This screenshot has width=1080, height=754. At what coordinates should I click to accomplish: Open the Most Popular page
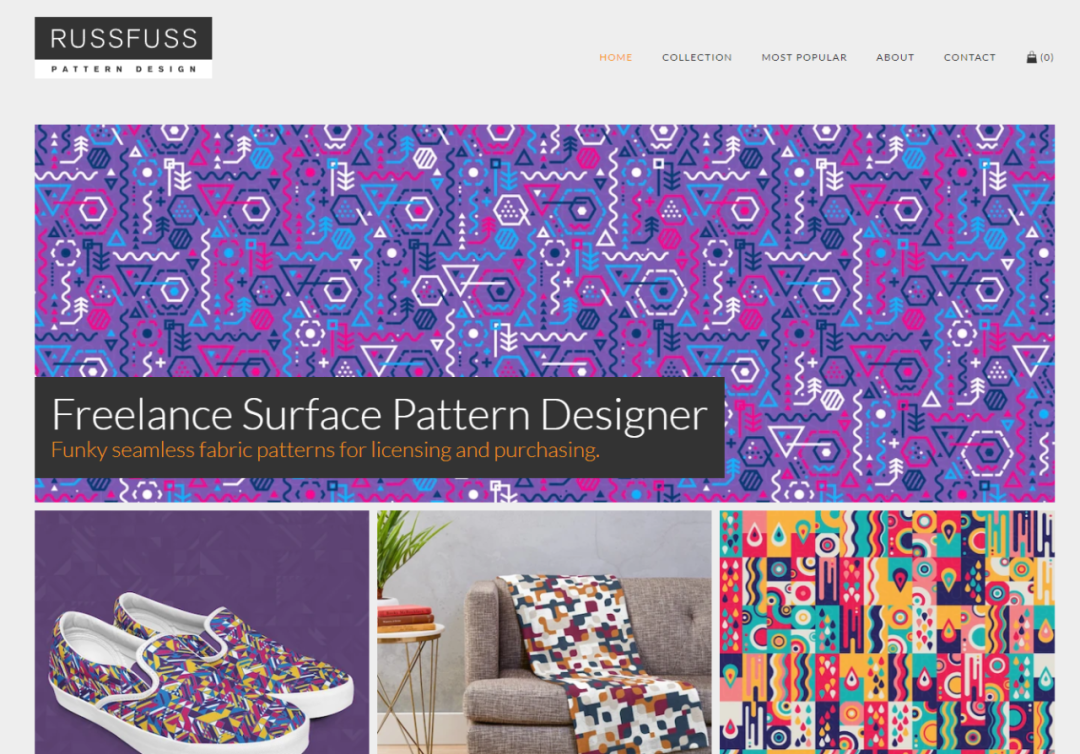tap(804, 57)
